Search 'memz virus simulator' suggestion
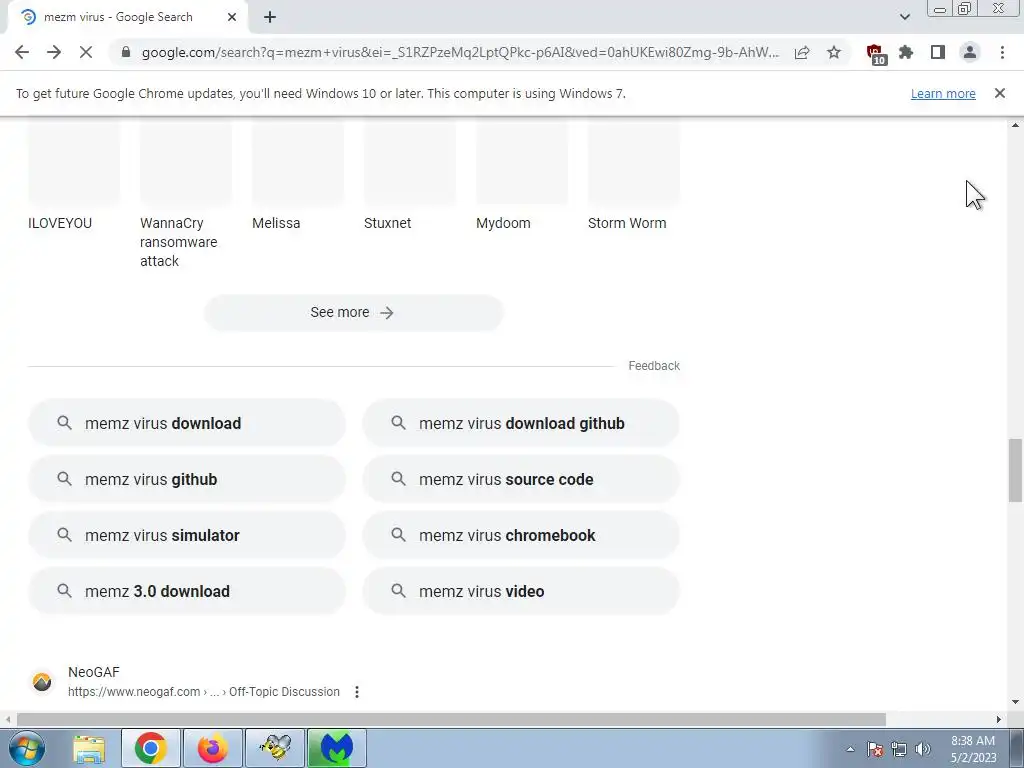Screen dimensions: 1024x768 (x=187, y=536)
